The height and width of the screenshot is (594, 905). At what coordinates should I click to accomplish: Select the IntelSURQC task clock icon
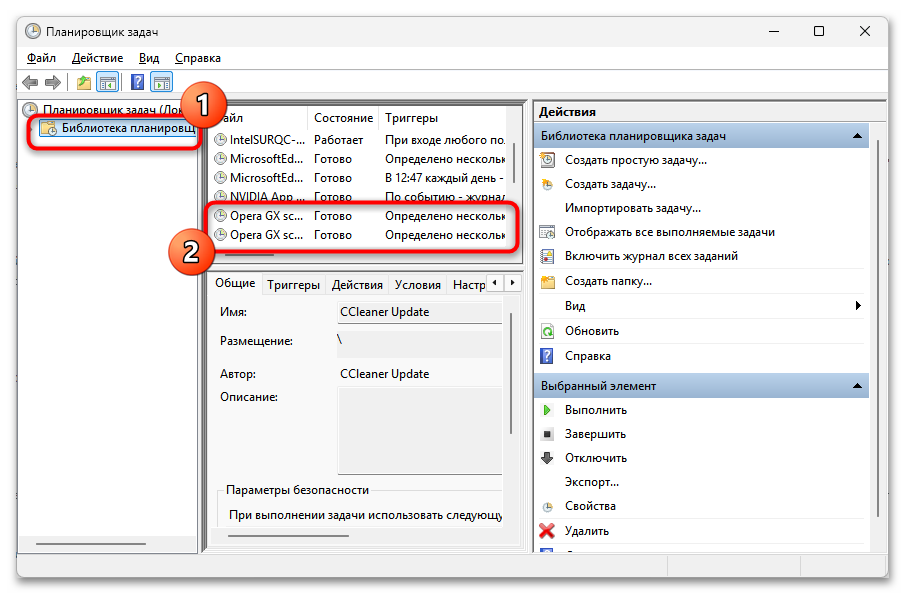coord(220,140)
